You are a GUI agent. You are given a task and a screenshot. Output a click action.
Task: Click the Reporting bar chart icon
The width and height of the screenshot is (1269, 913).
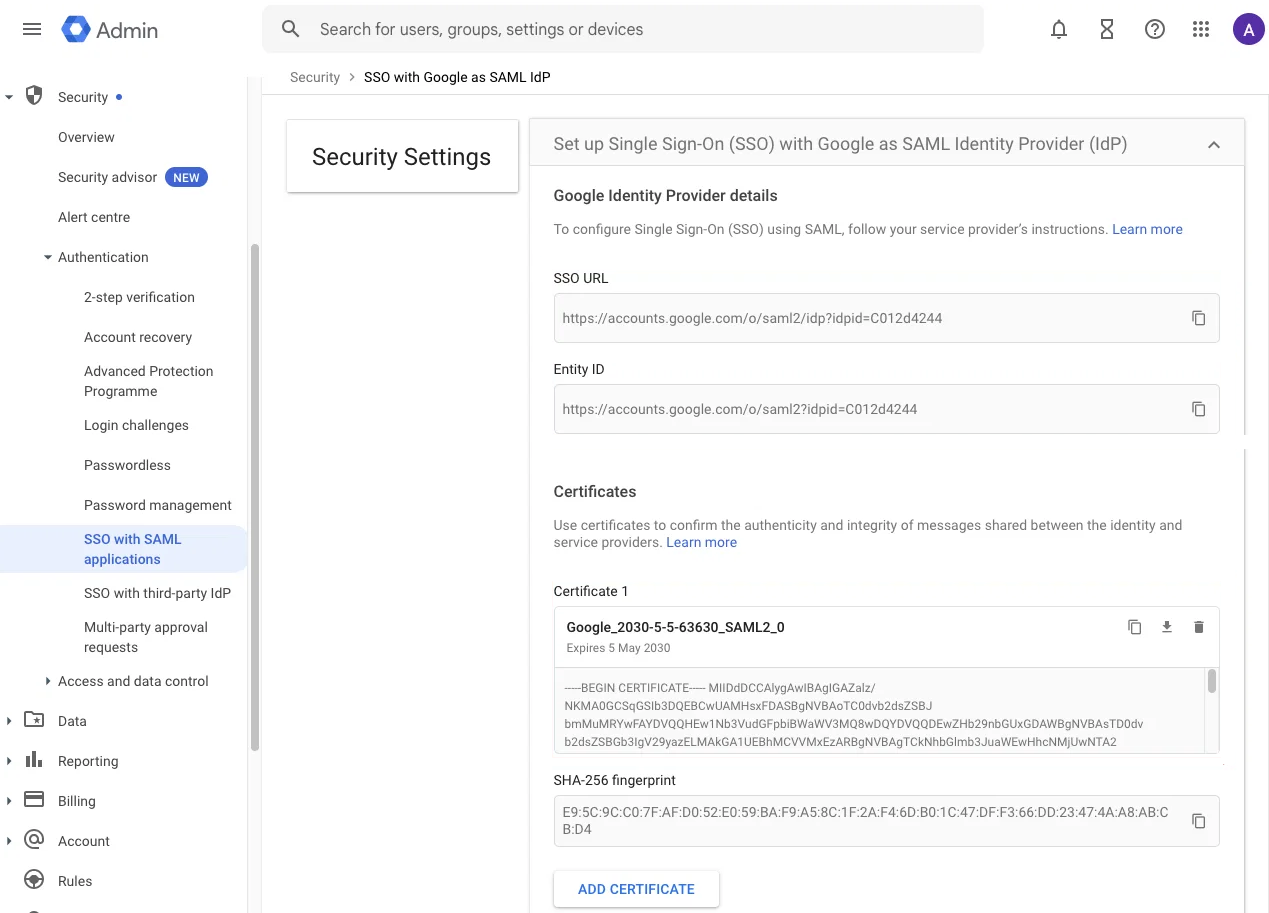[34, 760]
